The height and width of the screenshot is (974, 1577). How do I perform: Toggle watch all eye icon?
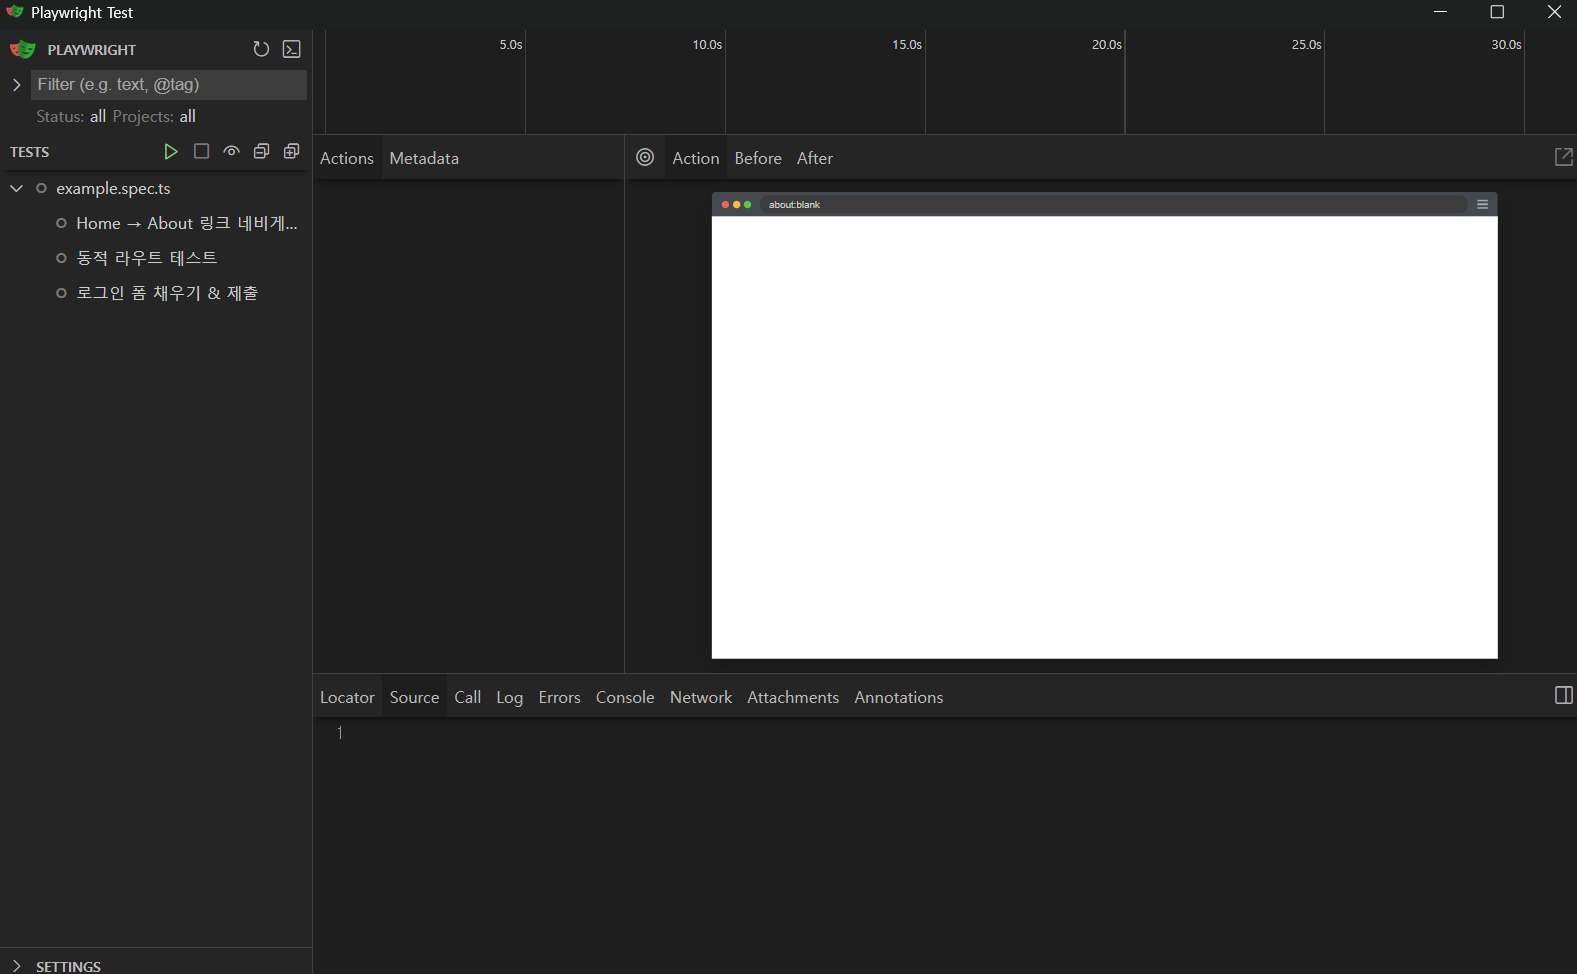tap(231, 152)
